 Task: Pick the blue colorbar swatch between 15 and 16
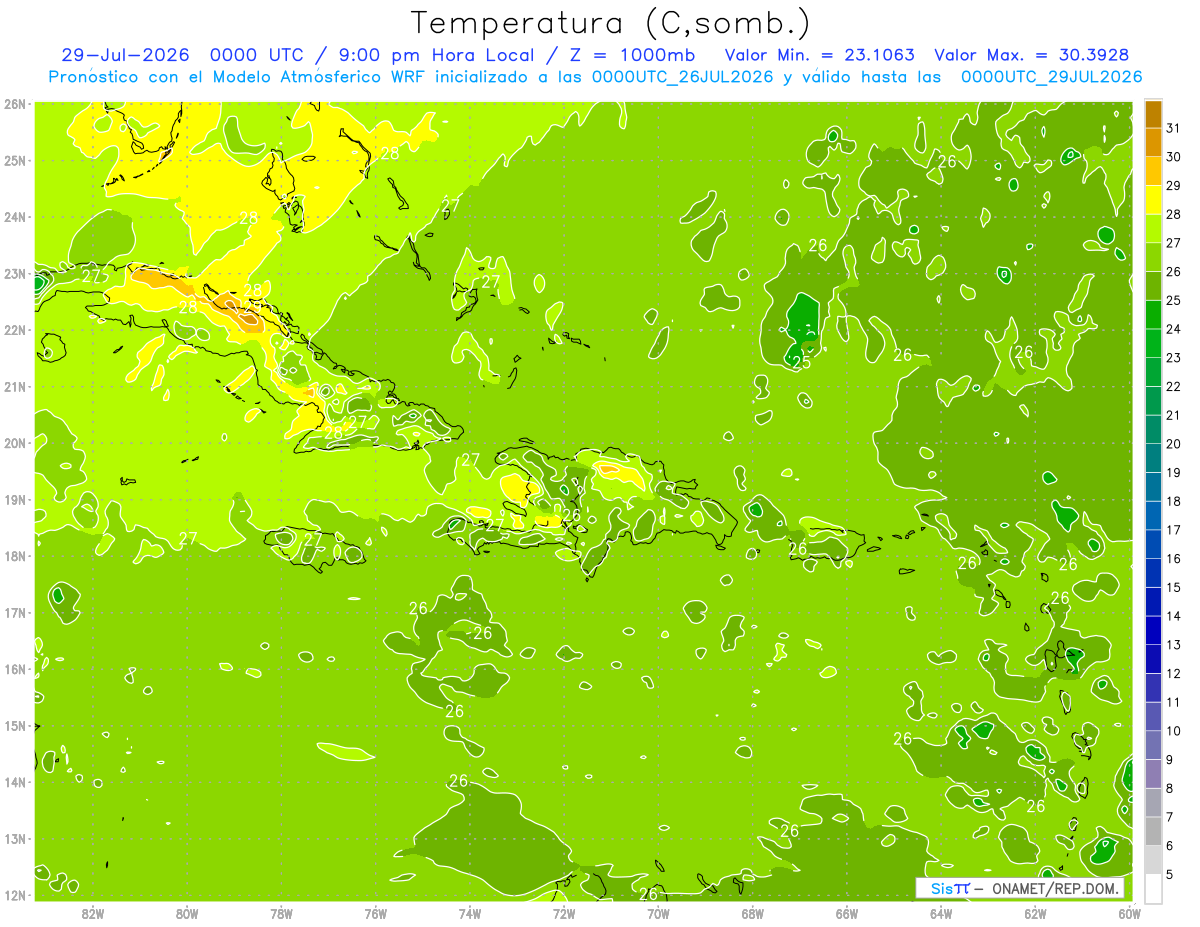1153,573
